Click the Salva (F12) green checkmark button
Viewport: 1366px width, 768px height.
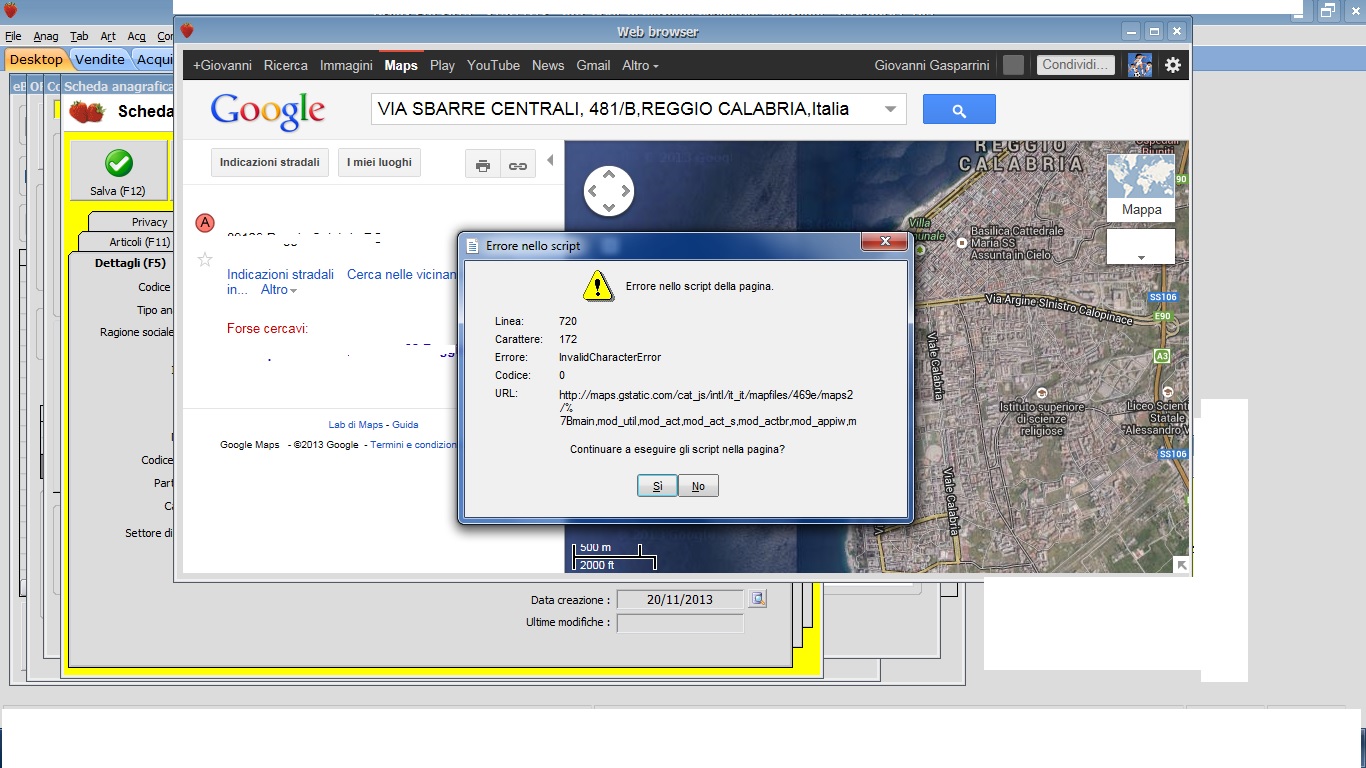118,170
